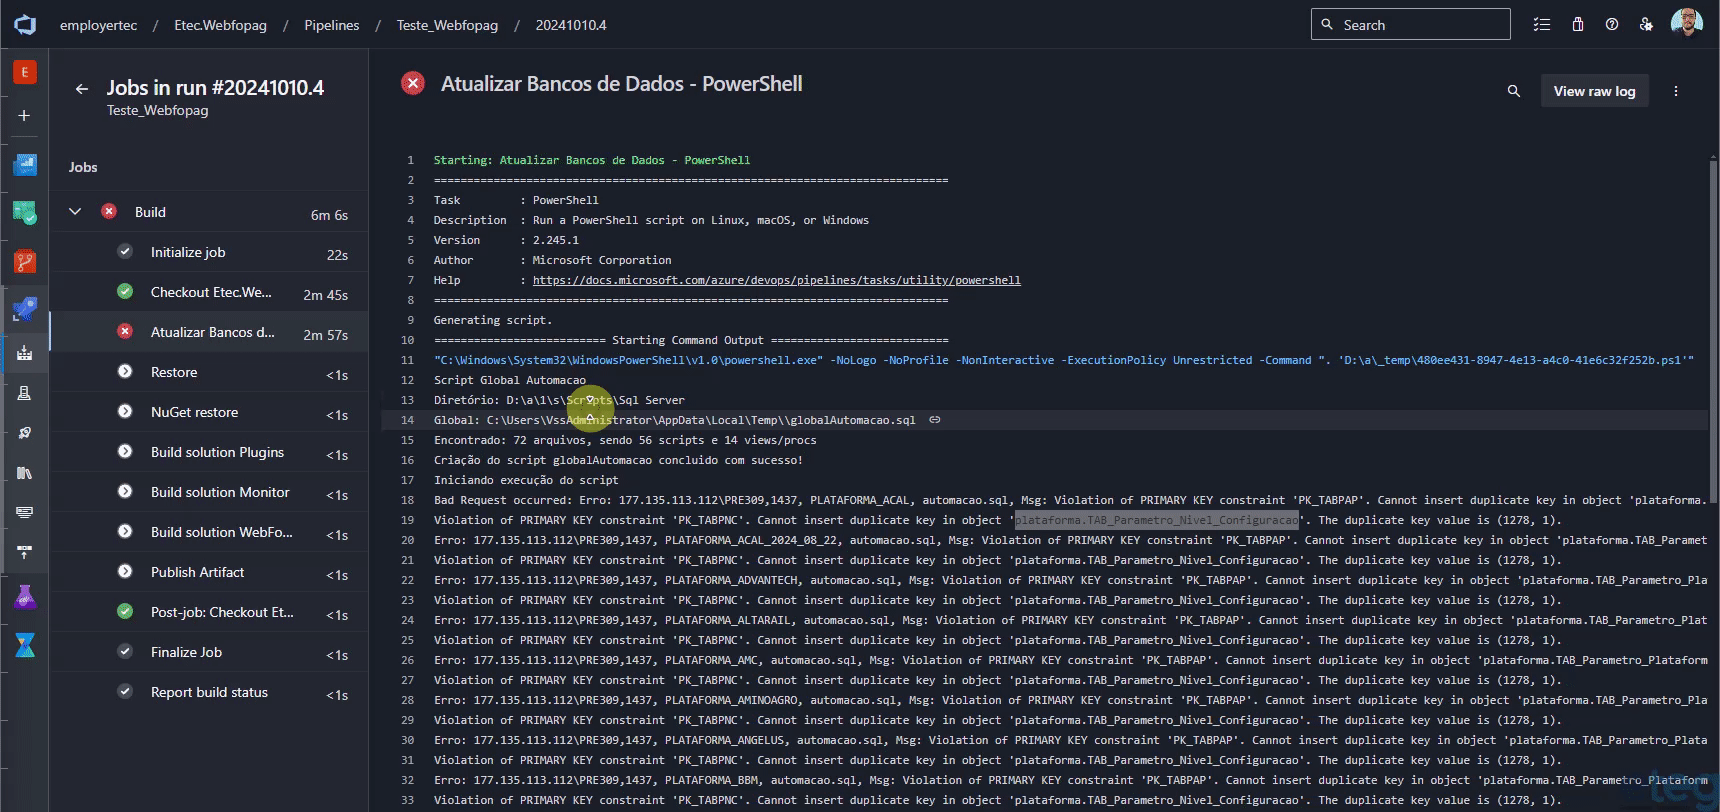Open the more actions ellipsis menu
This screenshot has height=812, width=1720.
1676,91
